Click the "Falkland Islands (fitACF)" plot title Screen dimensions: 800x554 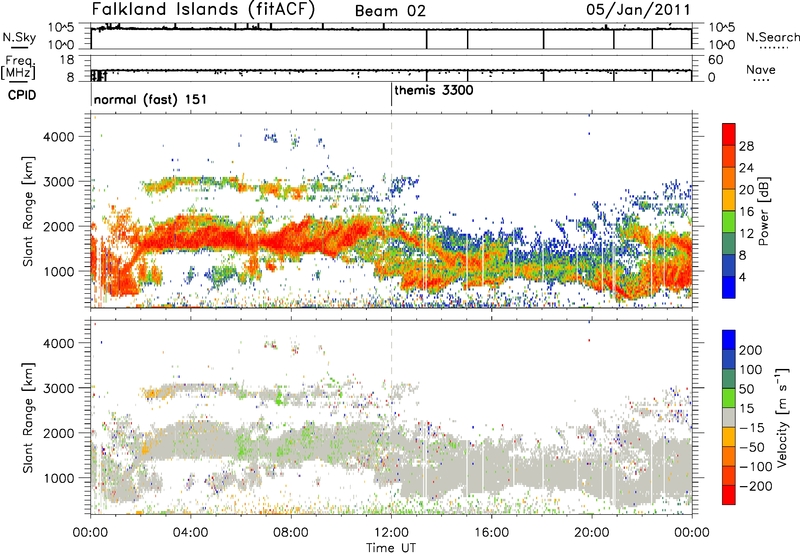[x=203, y=9]
